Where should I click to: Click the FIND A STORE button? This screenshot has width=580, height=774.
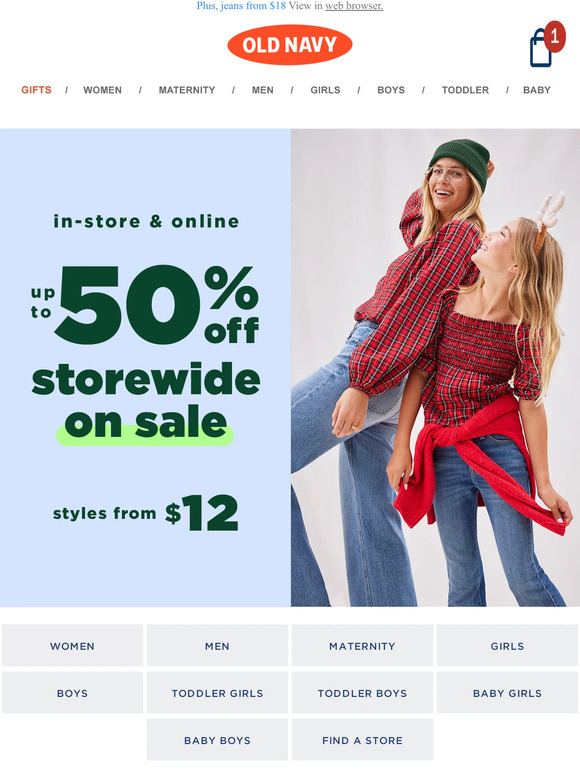click(x=362, y=739)
